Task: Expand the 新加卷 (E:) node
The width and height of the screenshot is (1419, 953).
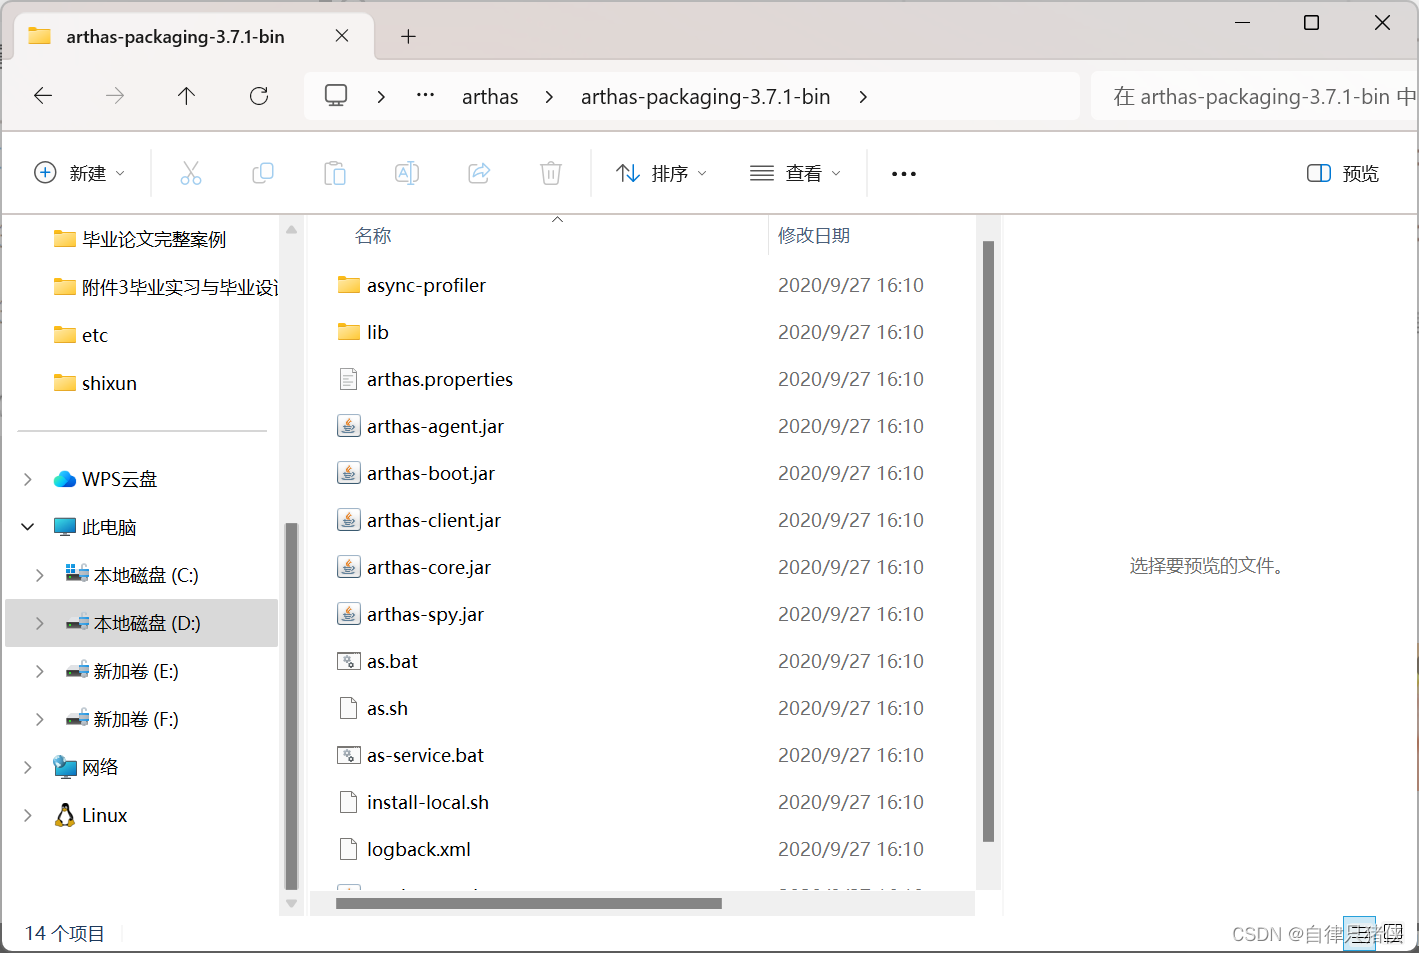Action: (x=40, y=671)
